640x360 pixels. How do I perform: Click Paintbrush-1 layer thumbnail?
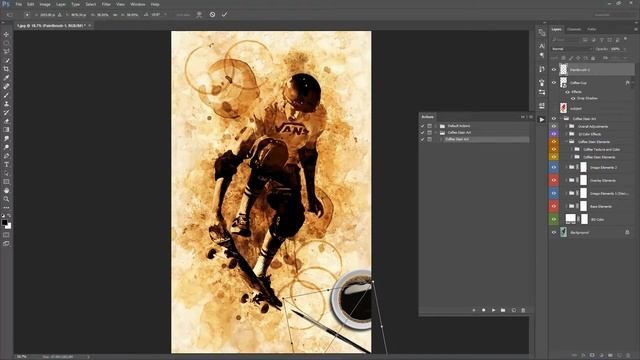[563, 70]
